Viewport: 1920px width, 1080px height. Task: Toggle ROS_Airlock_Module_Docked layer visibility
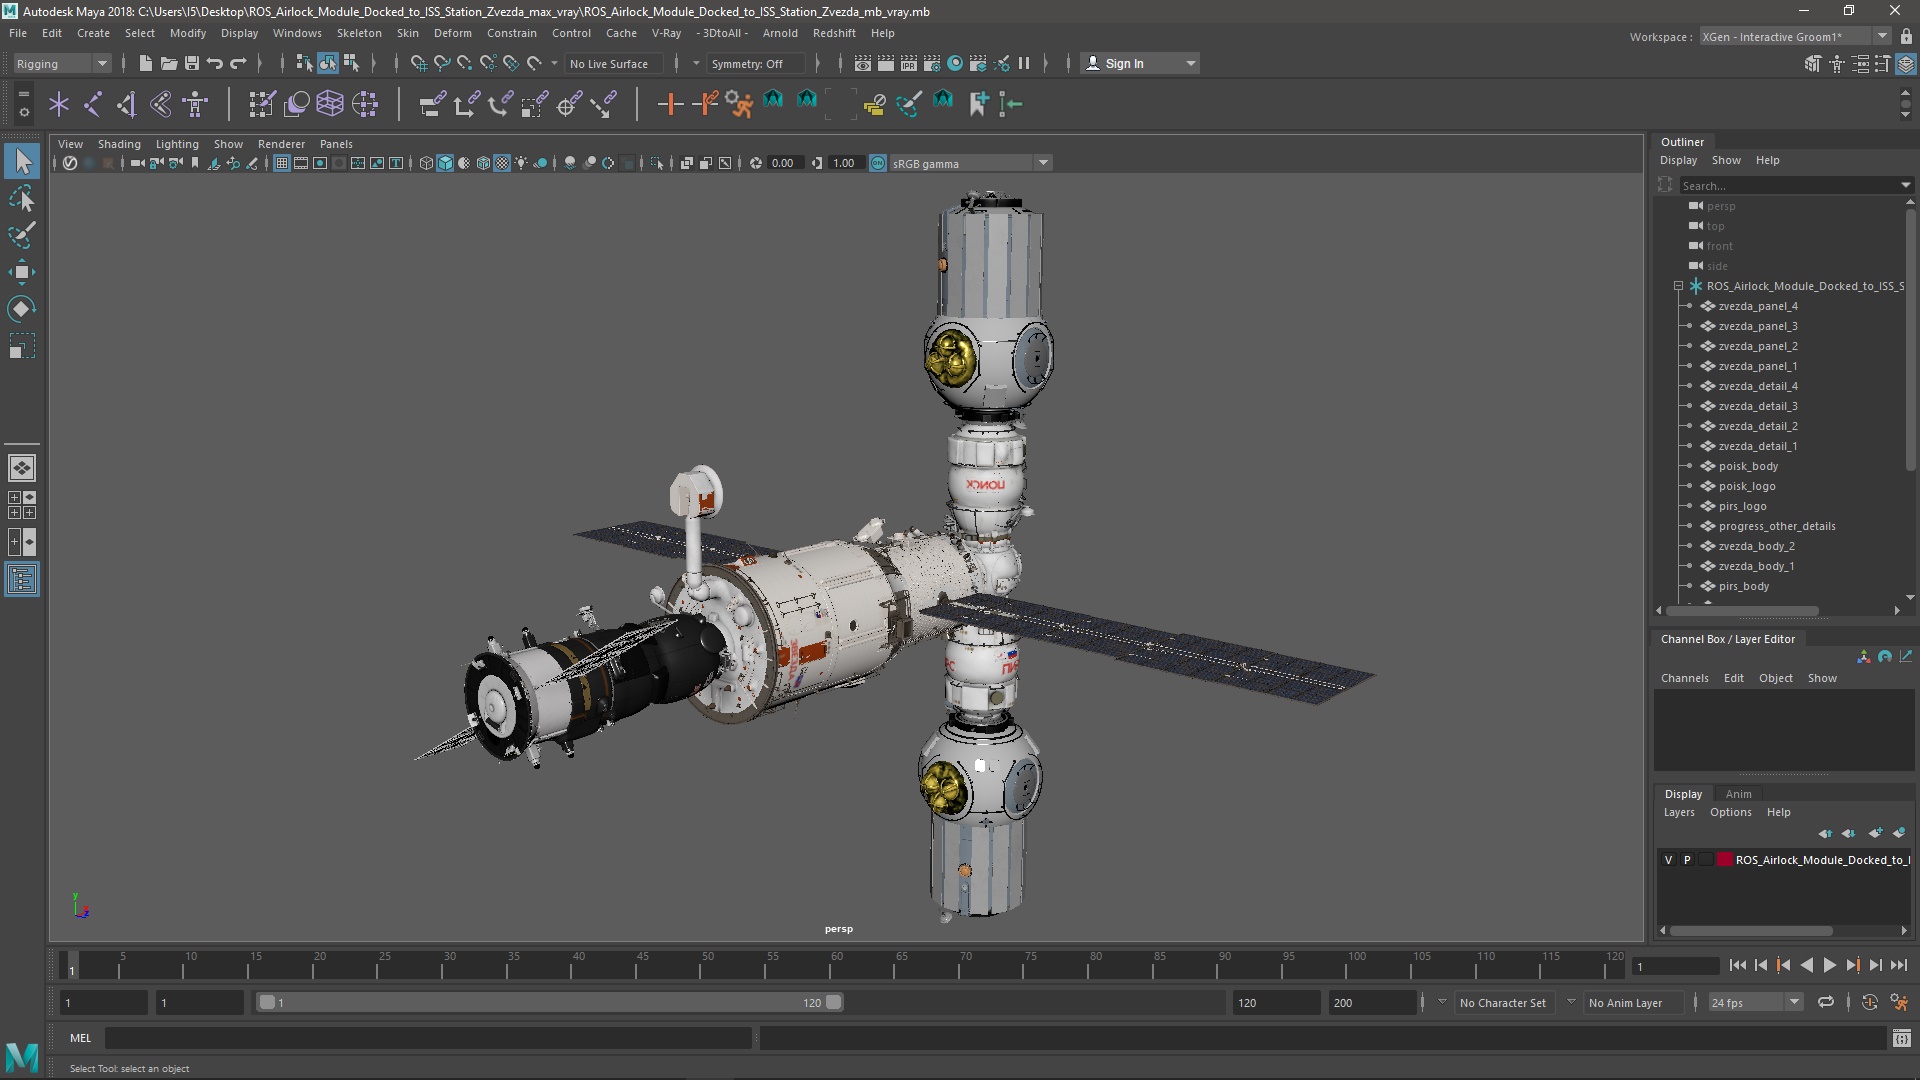(1668, 858)
